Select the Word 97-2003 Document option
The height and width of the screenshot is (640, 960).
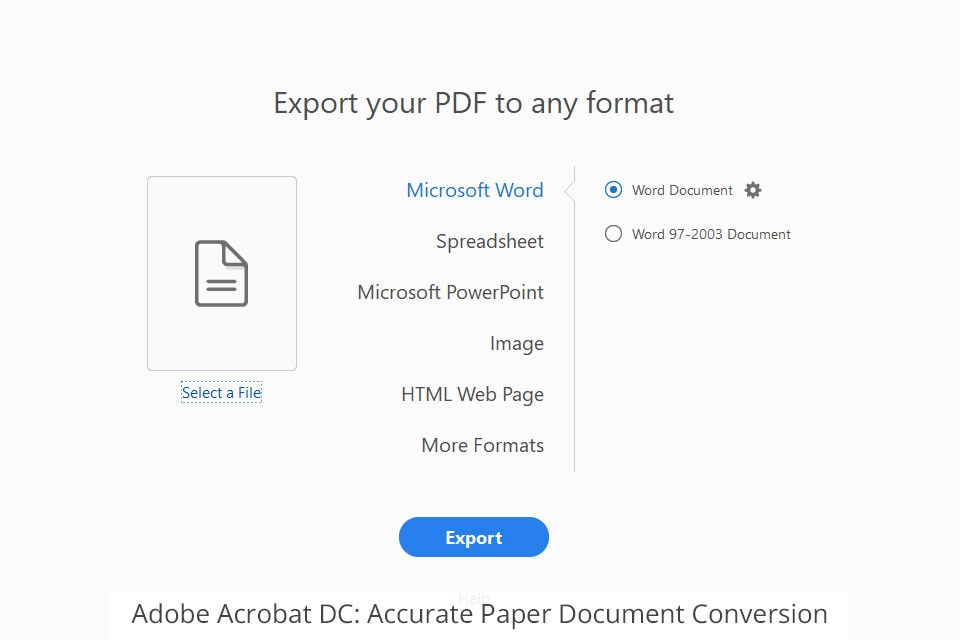(613, 234)
